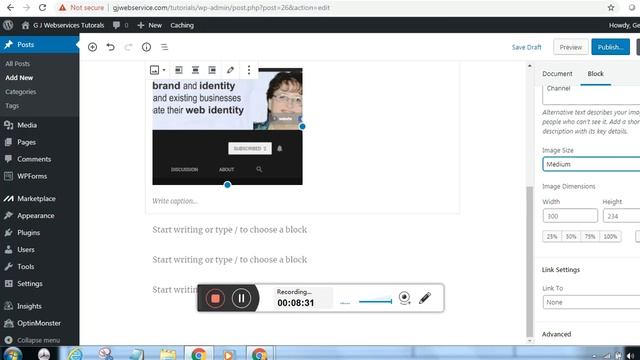
Task: Change block type using image icon
Action: pos(157,70)
